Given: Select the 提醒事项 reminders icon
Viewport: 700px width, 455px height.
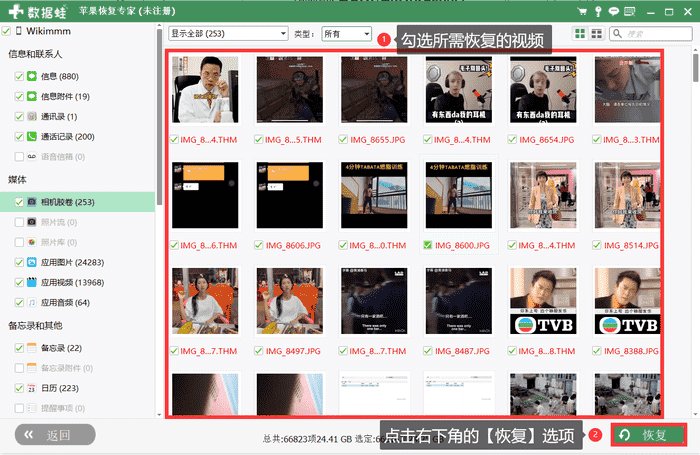Looking at the screenshot, I should [x=32, y=408].
